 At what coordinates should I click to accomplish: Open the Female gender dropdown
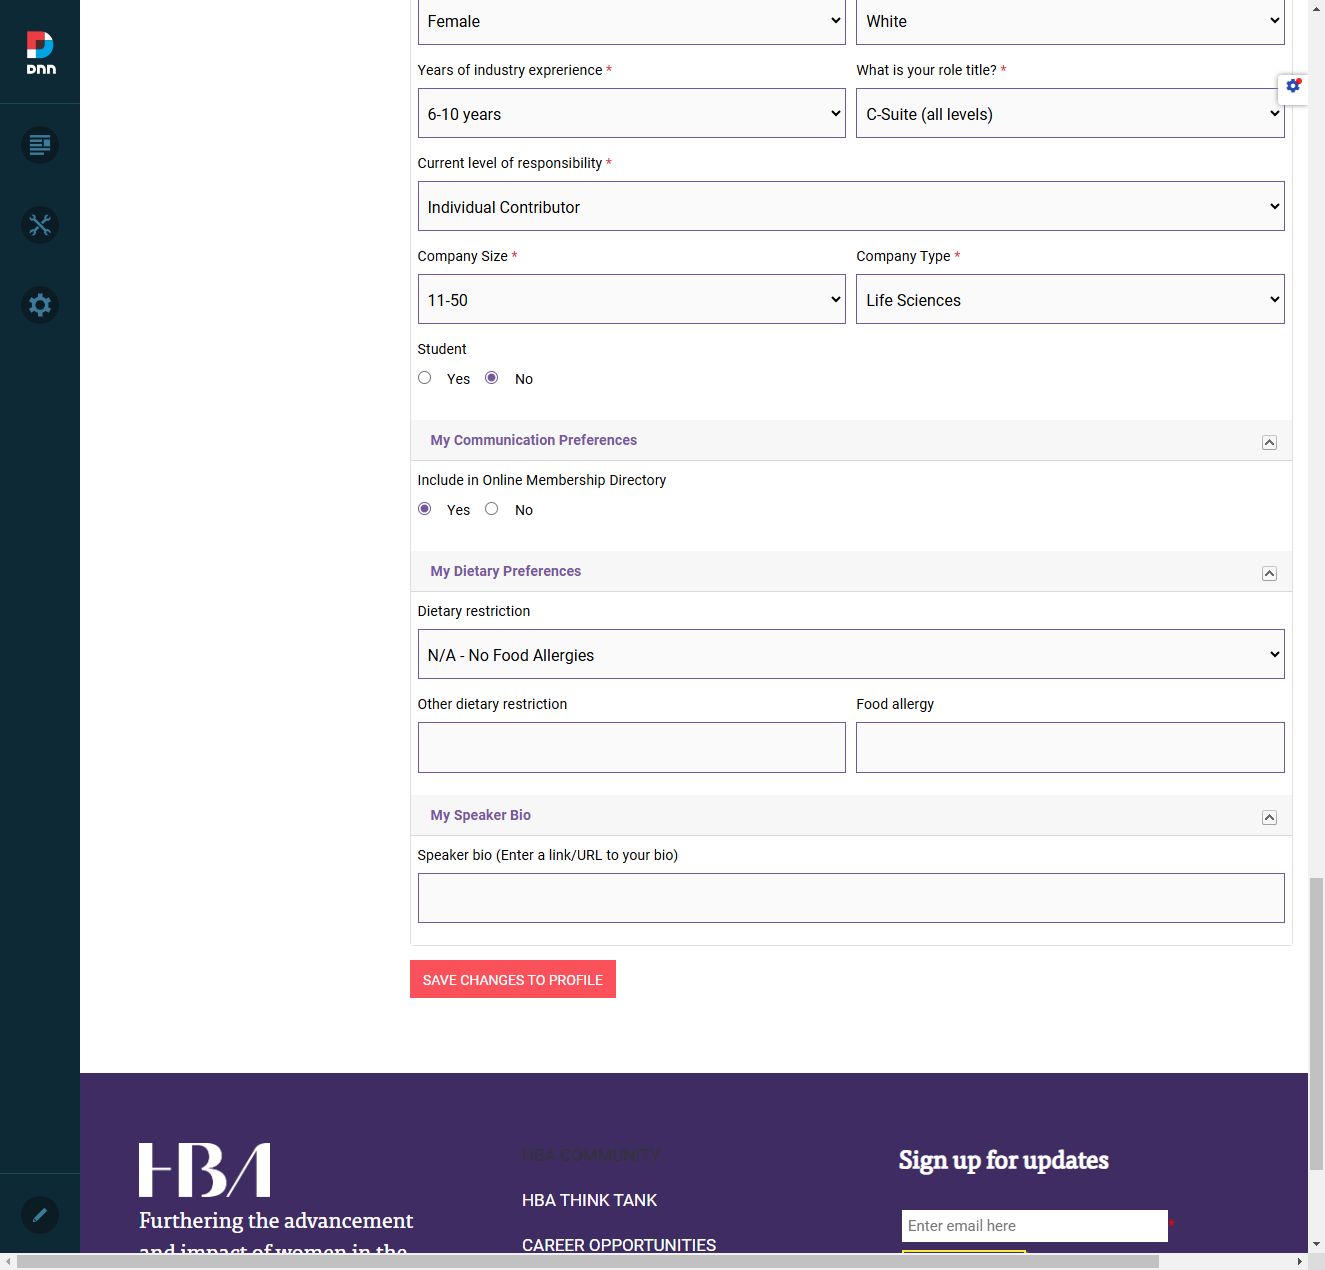tap(631, 22)
